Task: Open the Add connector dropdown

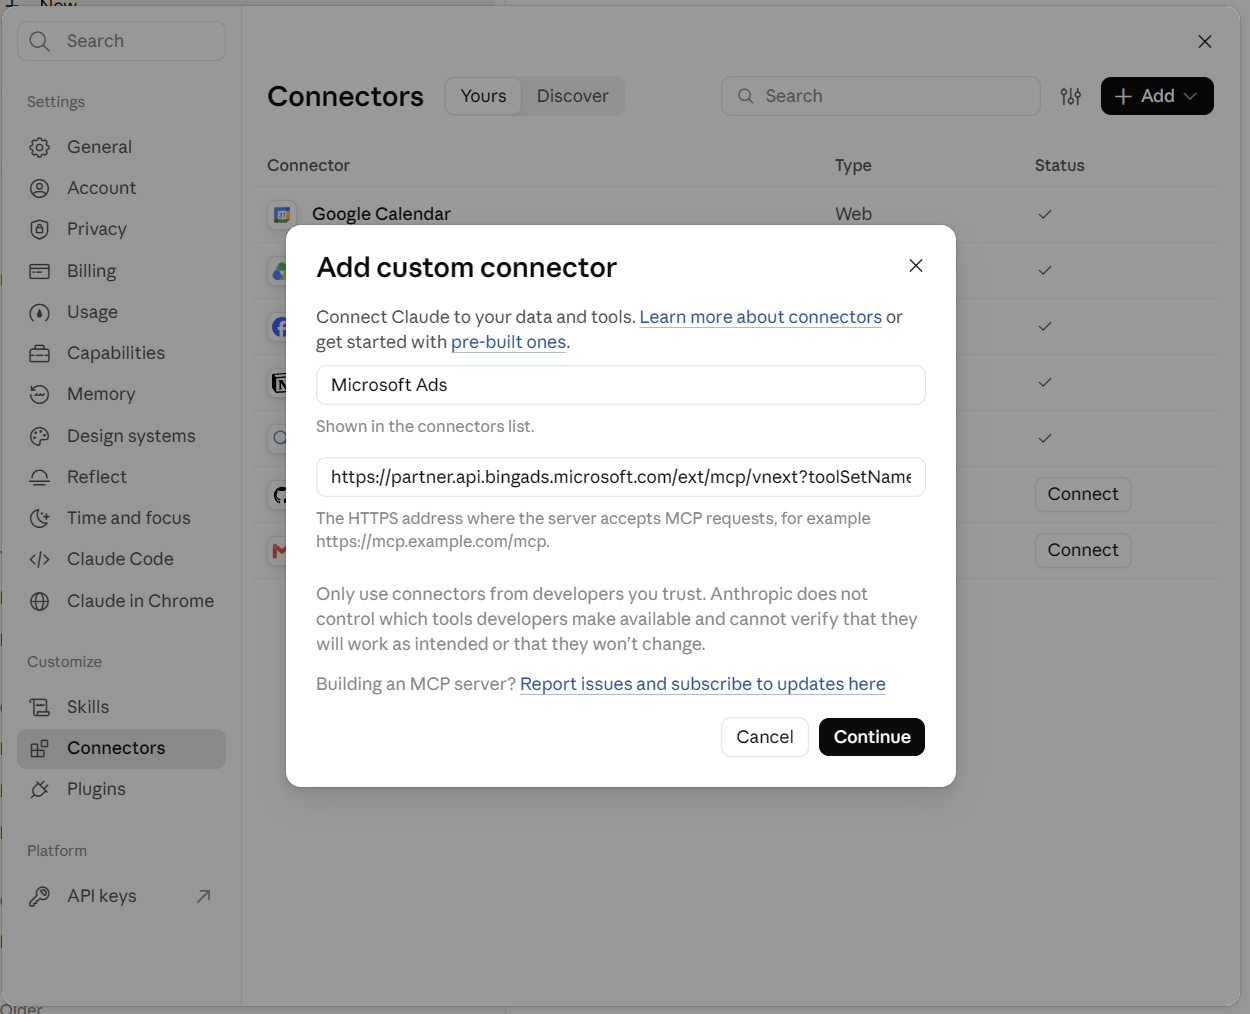Action: (x=1157, y=96)
